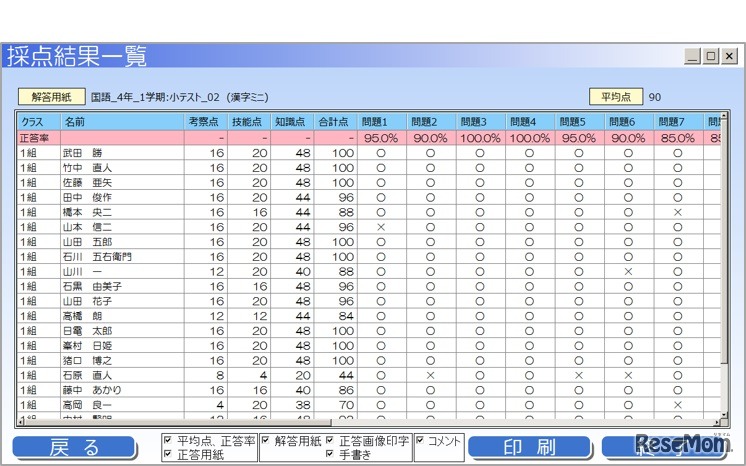Close the 採点結果一覧 window
The height and width of the screenshot is (466, 746).
729,56
